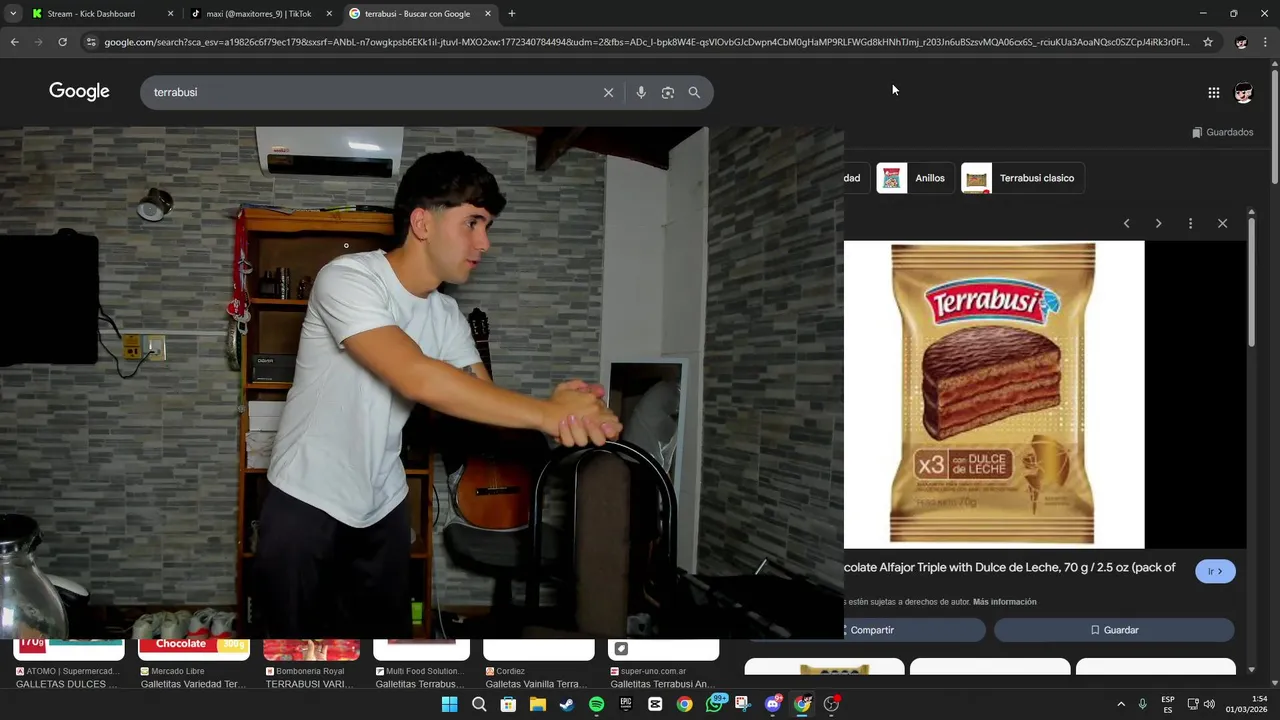
Task: Focus the Chrome address bar URL
Action: point(645,42)
